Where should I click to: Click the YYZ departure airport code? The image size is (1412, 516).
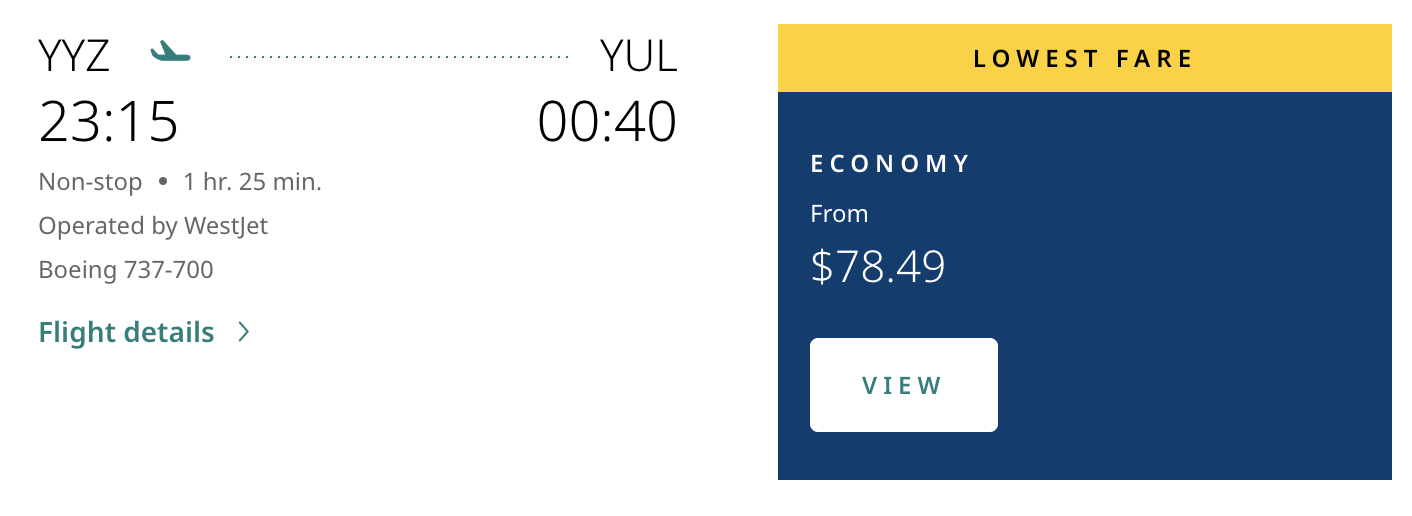click(x=74, y=56)
